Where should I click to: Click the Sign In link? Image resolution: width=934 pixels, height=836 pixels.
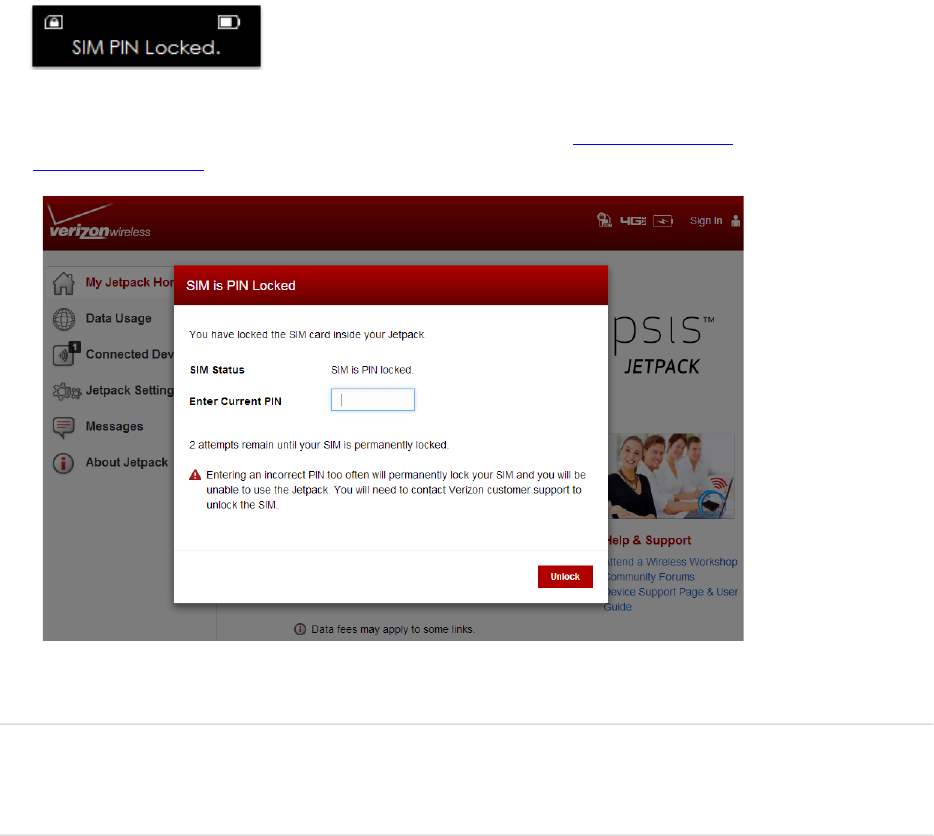(706, 220)
